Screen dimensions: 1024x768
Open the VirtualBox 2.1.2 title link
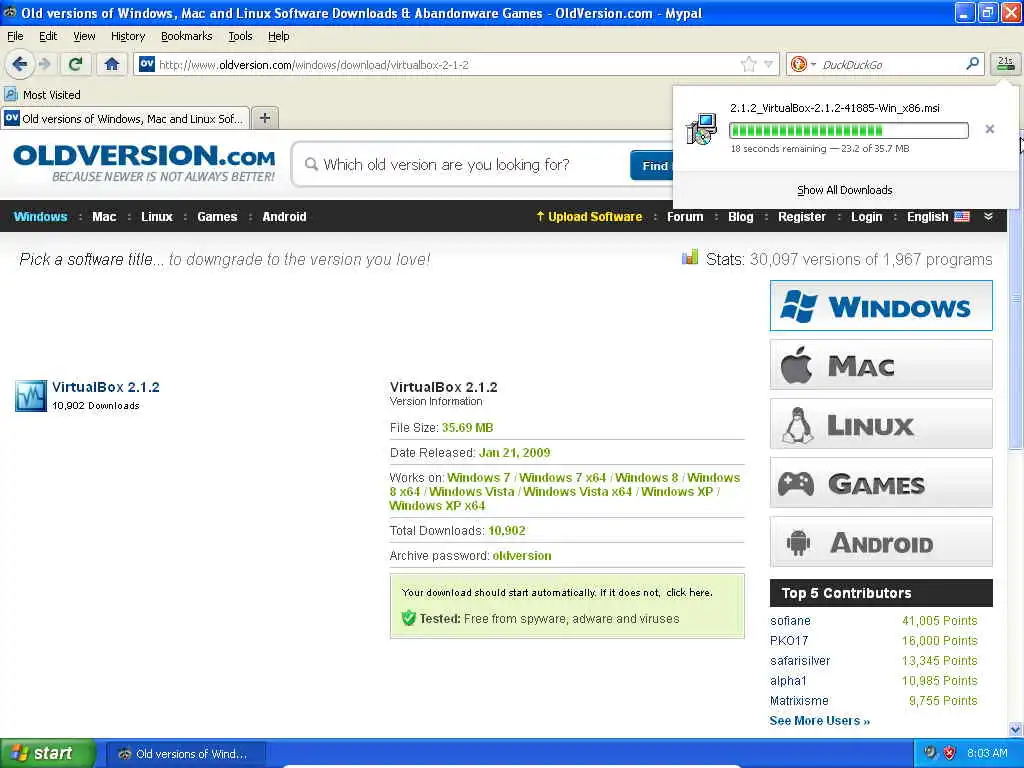pyautogui.click(x=106, y=387)
